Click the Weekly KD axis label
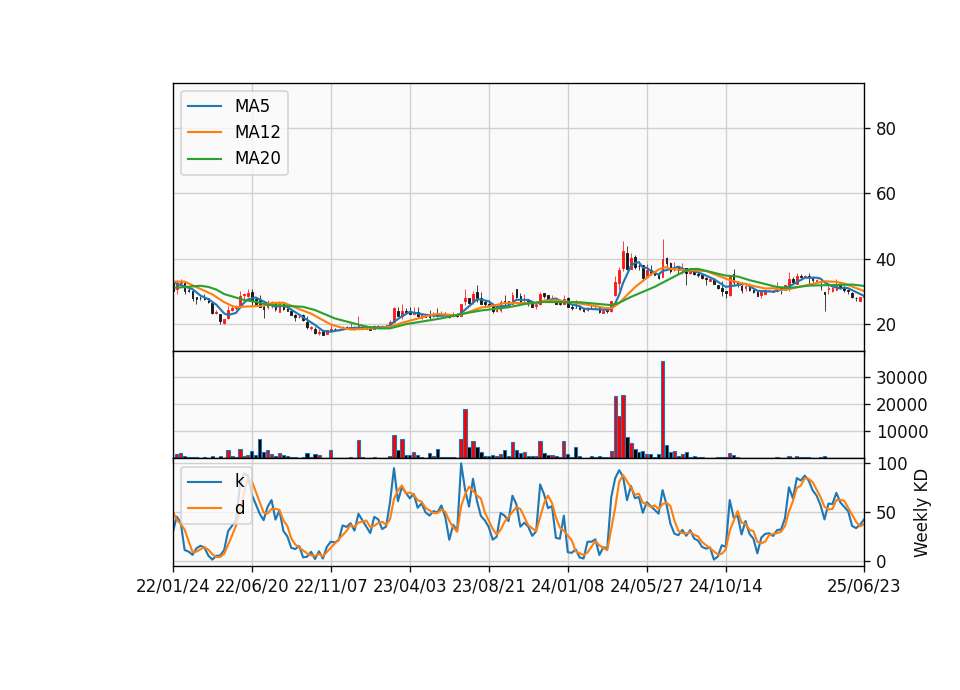The width and height of the screenshot is (960, 690). tap(920, 513)
